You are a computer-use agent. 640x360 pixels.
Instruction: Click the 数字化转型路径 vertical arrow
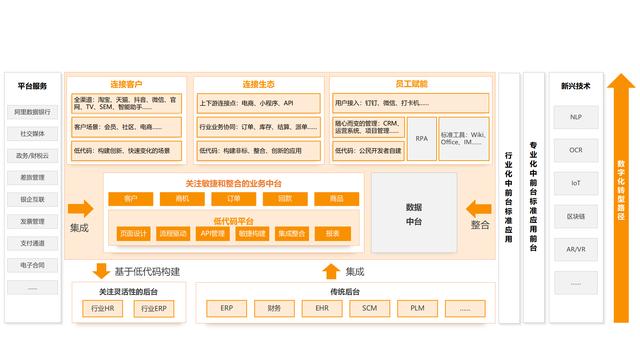621,198
